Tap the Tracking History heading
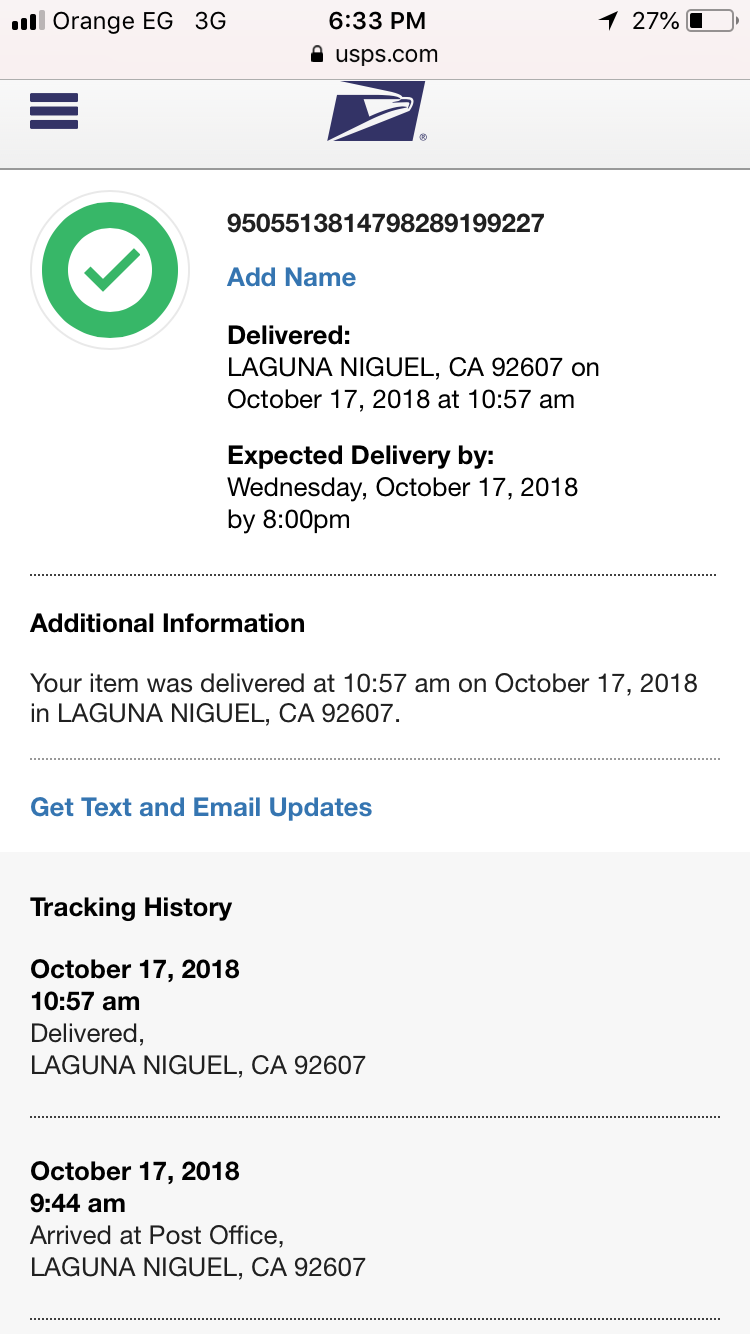Viewport: 750px width, 1334px height. 131,907
